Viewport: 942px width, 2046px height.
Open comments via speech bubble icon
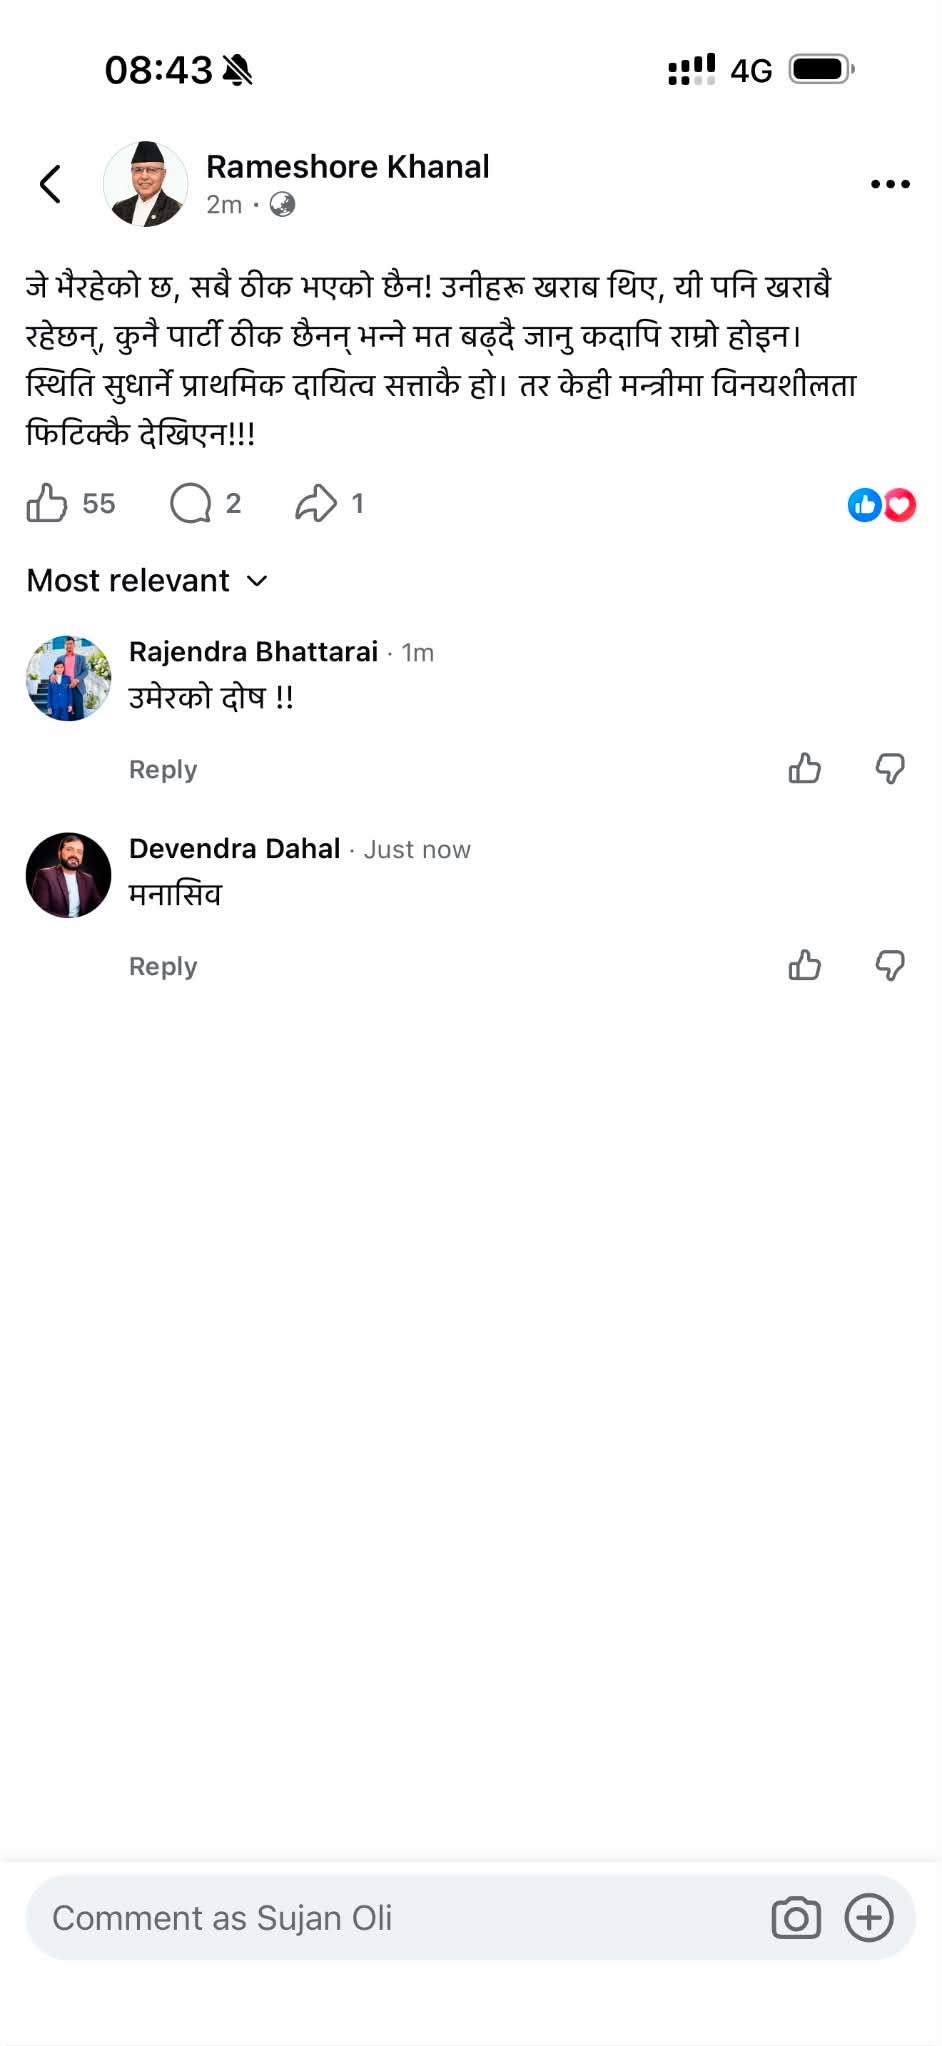190,503
